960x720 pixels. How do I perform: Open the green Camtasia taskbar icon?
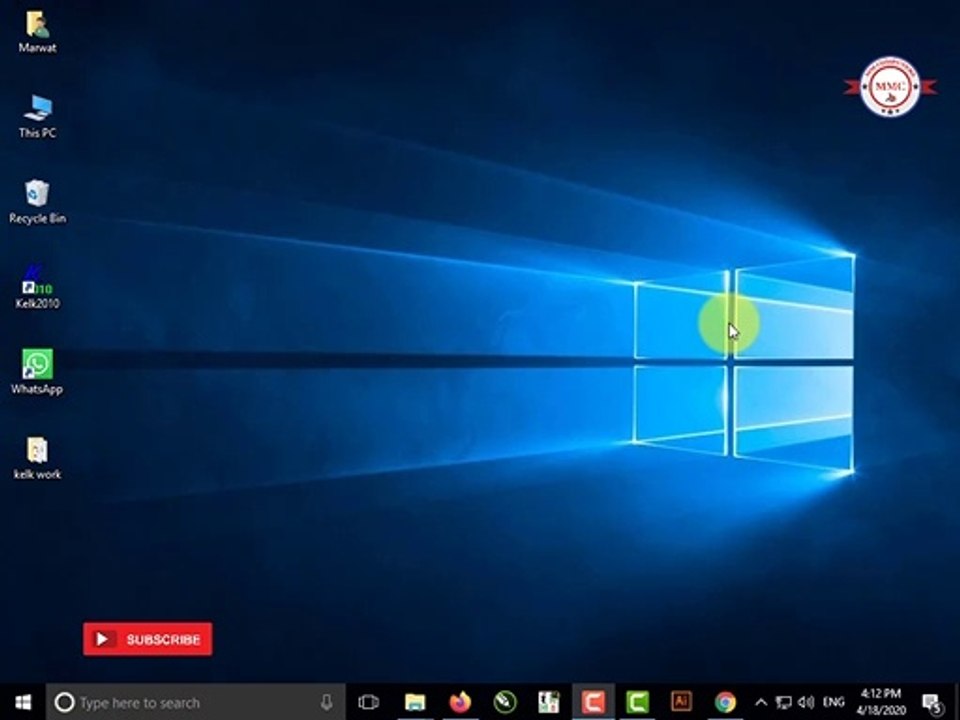637,702
